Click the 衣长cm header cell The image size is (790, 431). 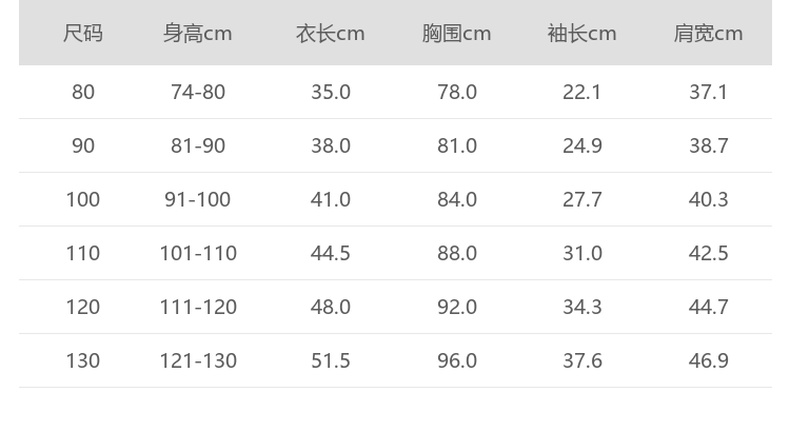click(330, 34)
